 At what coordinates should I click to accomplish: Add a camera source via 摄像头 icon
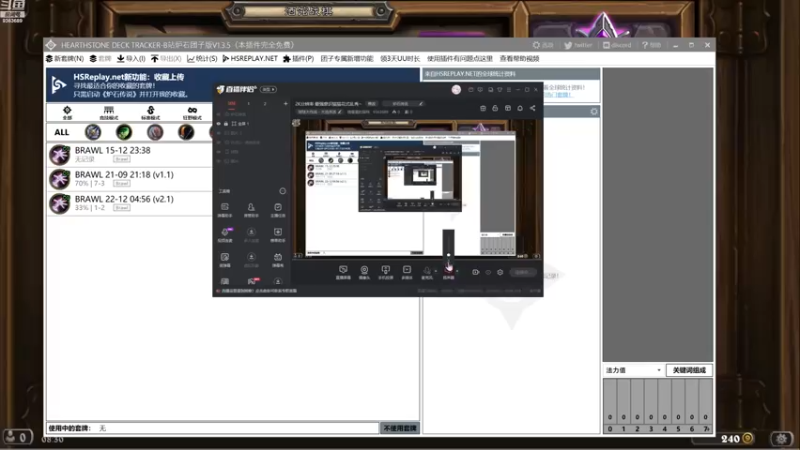tap(364, 272)
